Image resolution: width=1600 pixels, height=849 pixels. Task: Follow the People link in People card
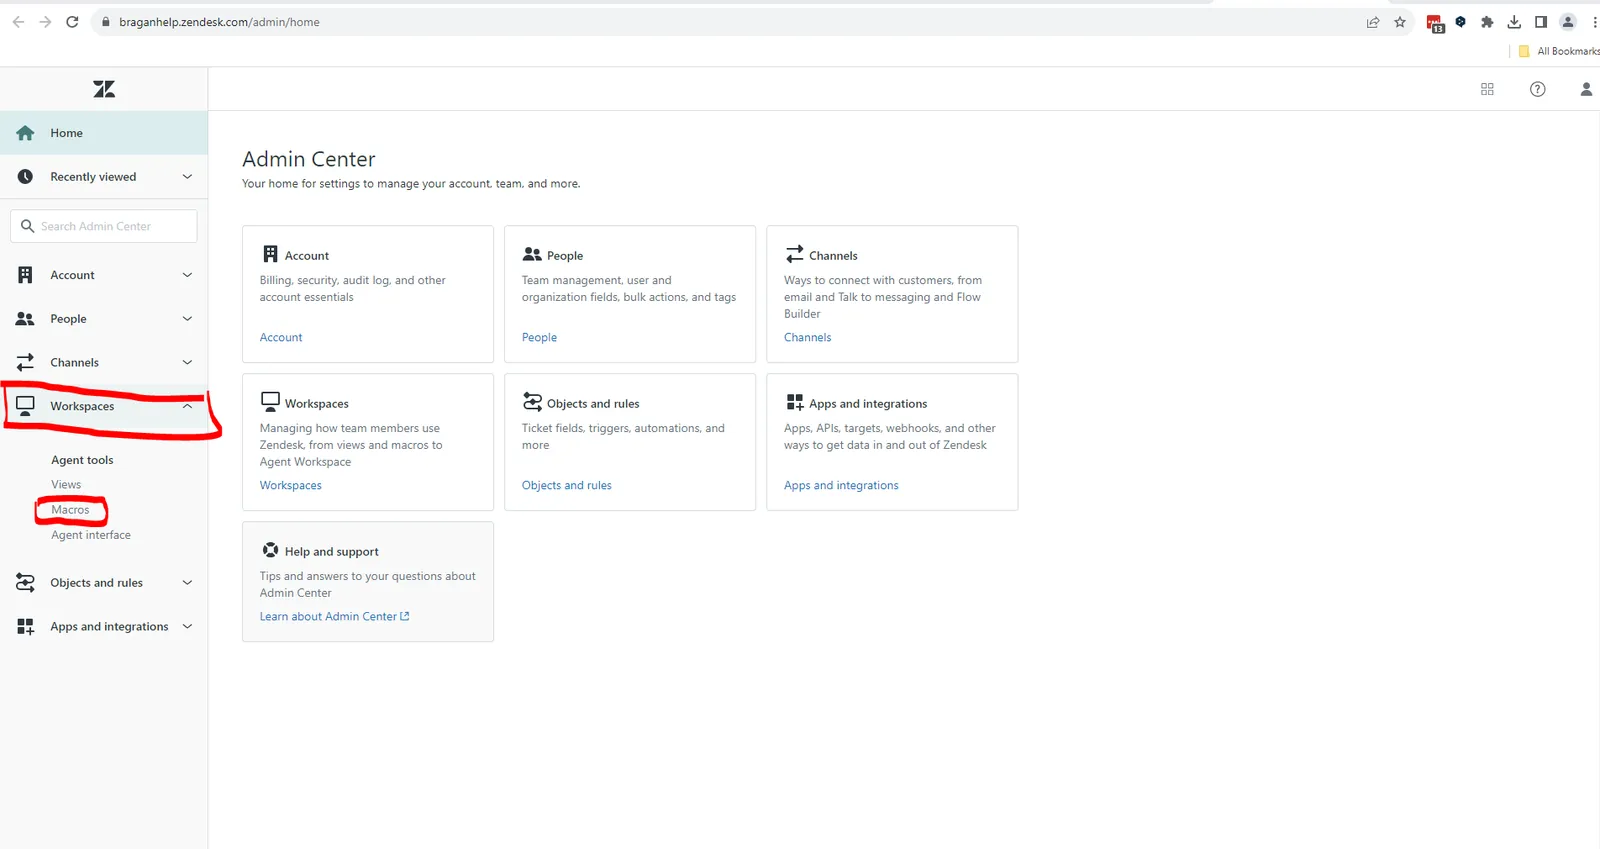(539, 338)
